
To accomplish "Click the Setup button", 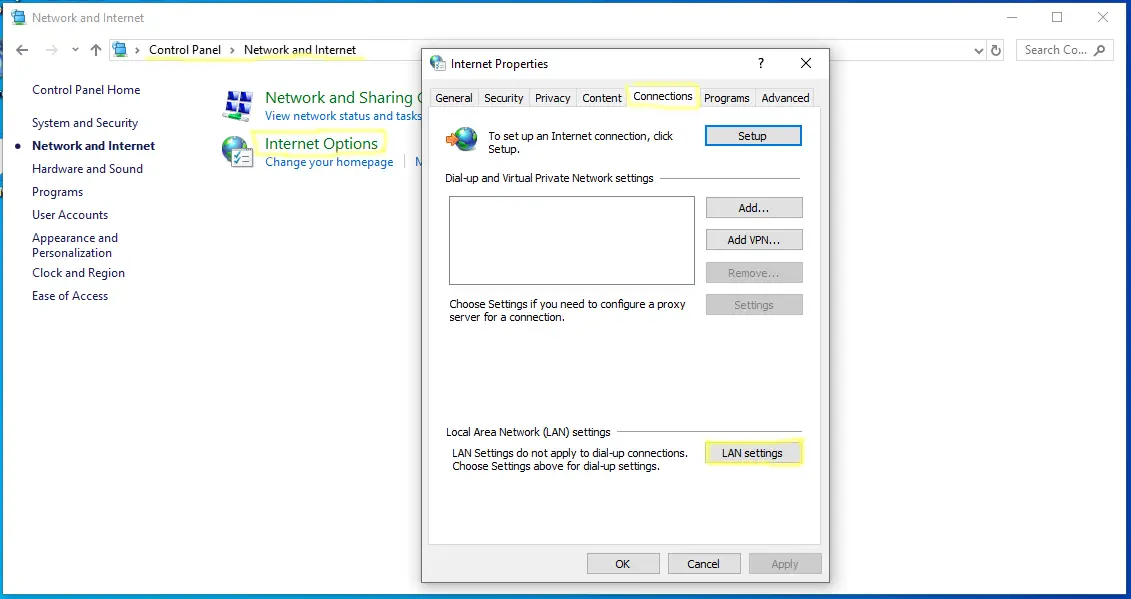I will coord(753,136).
